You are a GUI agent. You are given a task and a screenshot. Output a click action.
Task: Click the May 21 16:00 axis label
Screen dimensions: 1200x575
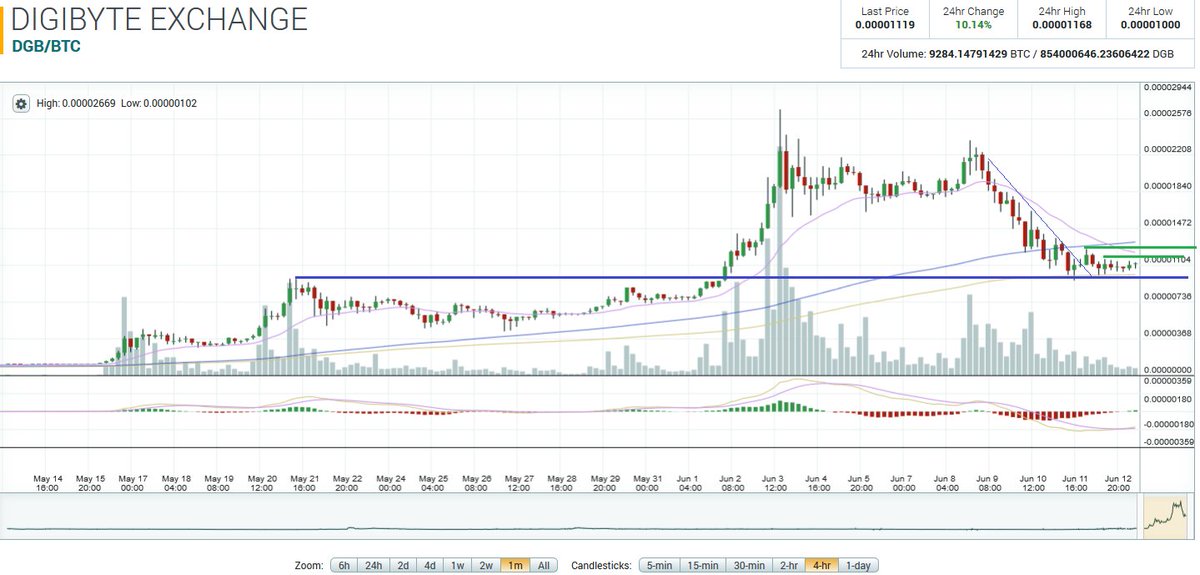click(x=305, y=482)
